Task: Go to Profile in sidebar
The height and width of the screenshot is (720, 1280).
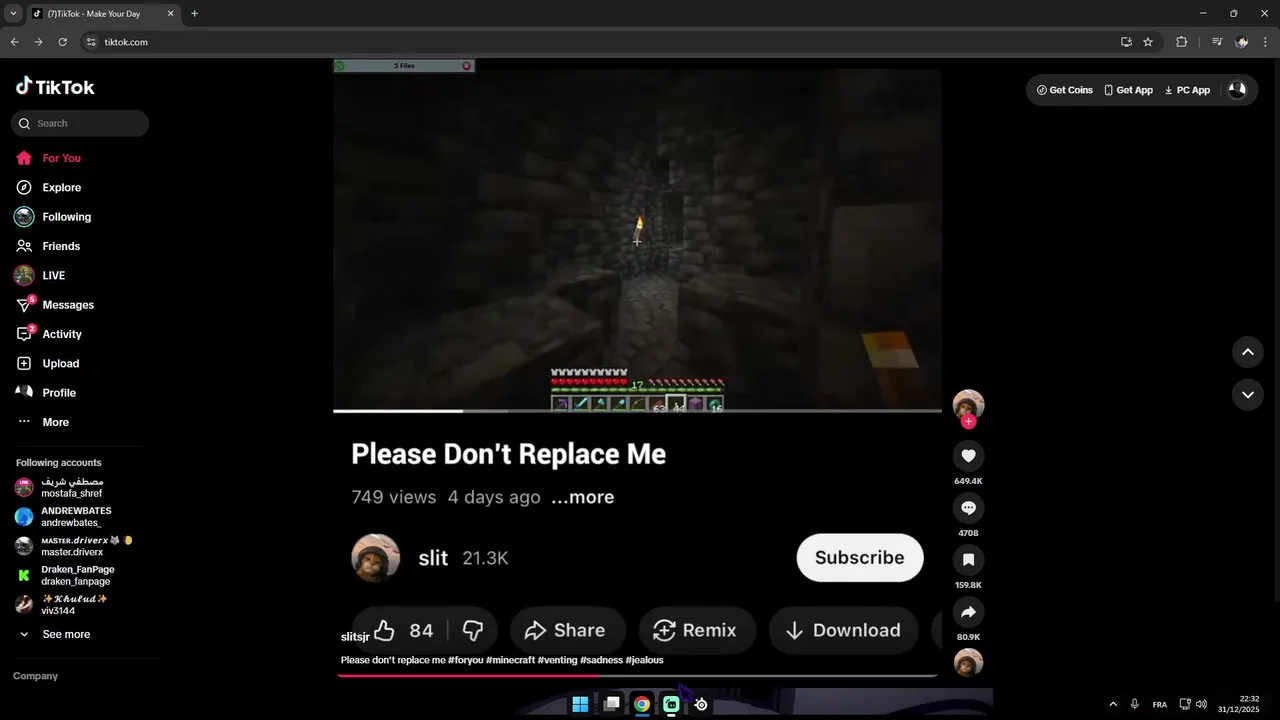Action: (x=46, y=393)
